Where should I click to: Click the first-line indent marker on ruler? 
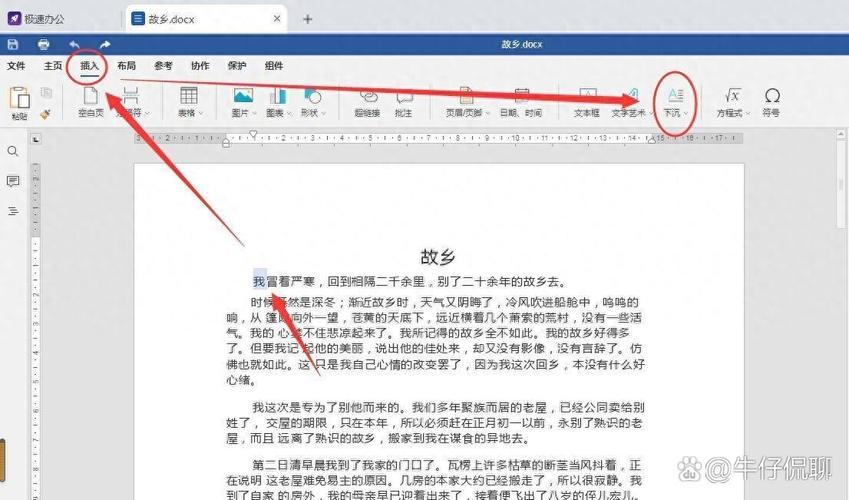(253, 134)
